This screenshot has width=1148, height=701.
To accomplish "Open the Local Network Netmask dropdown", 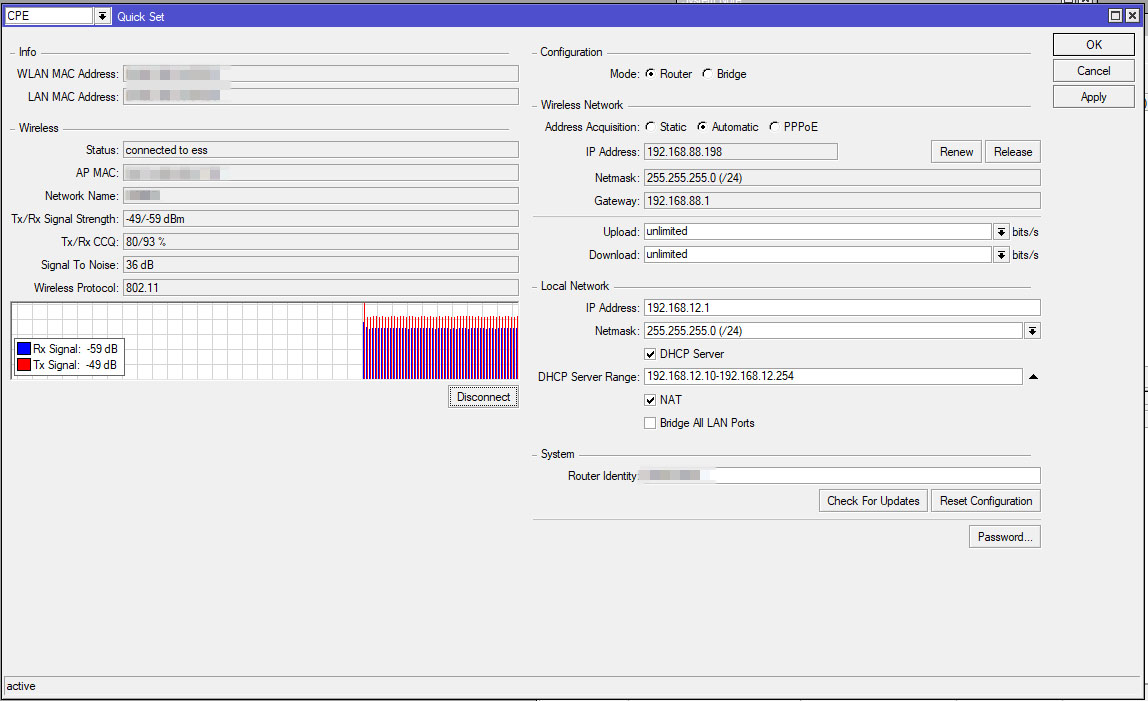I will pos(1032,331).
